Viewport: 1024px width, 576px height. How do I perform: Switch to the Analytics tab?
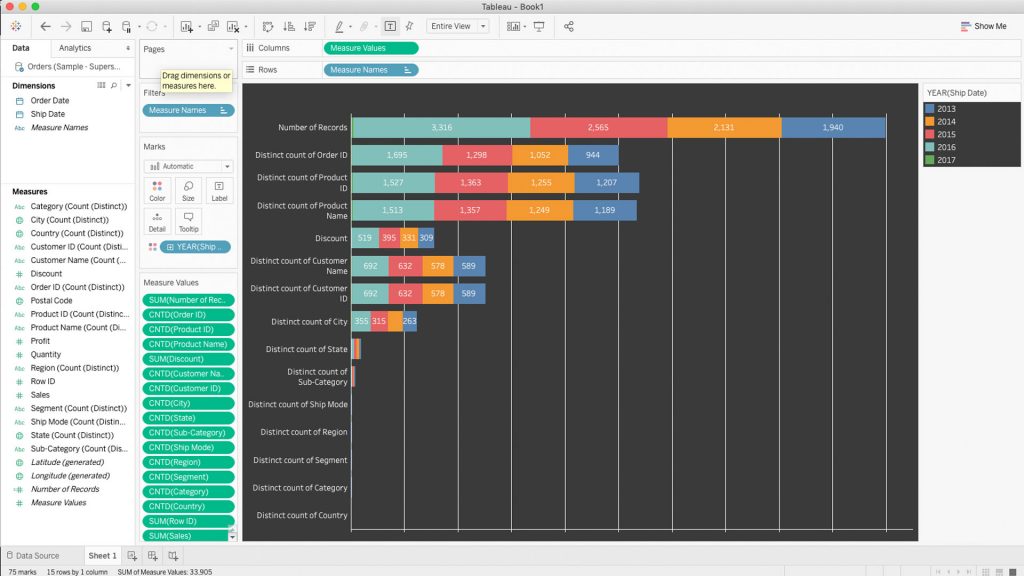click(75, 48)
